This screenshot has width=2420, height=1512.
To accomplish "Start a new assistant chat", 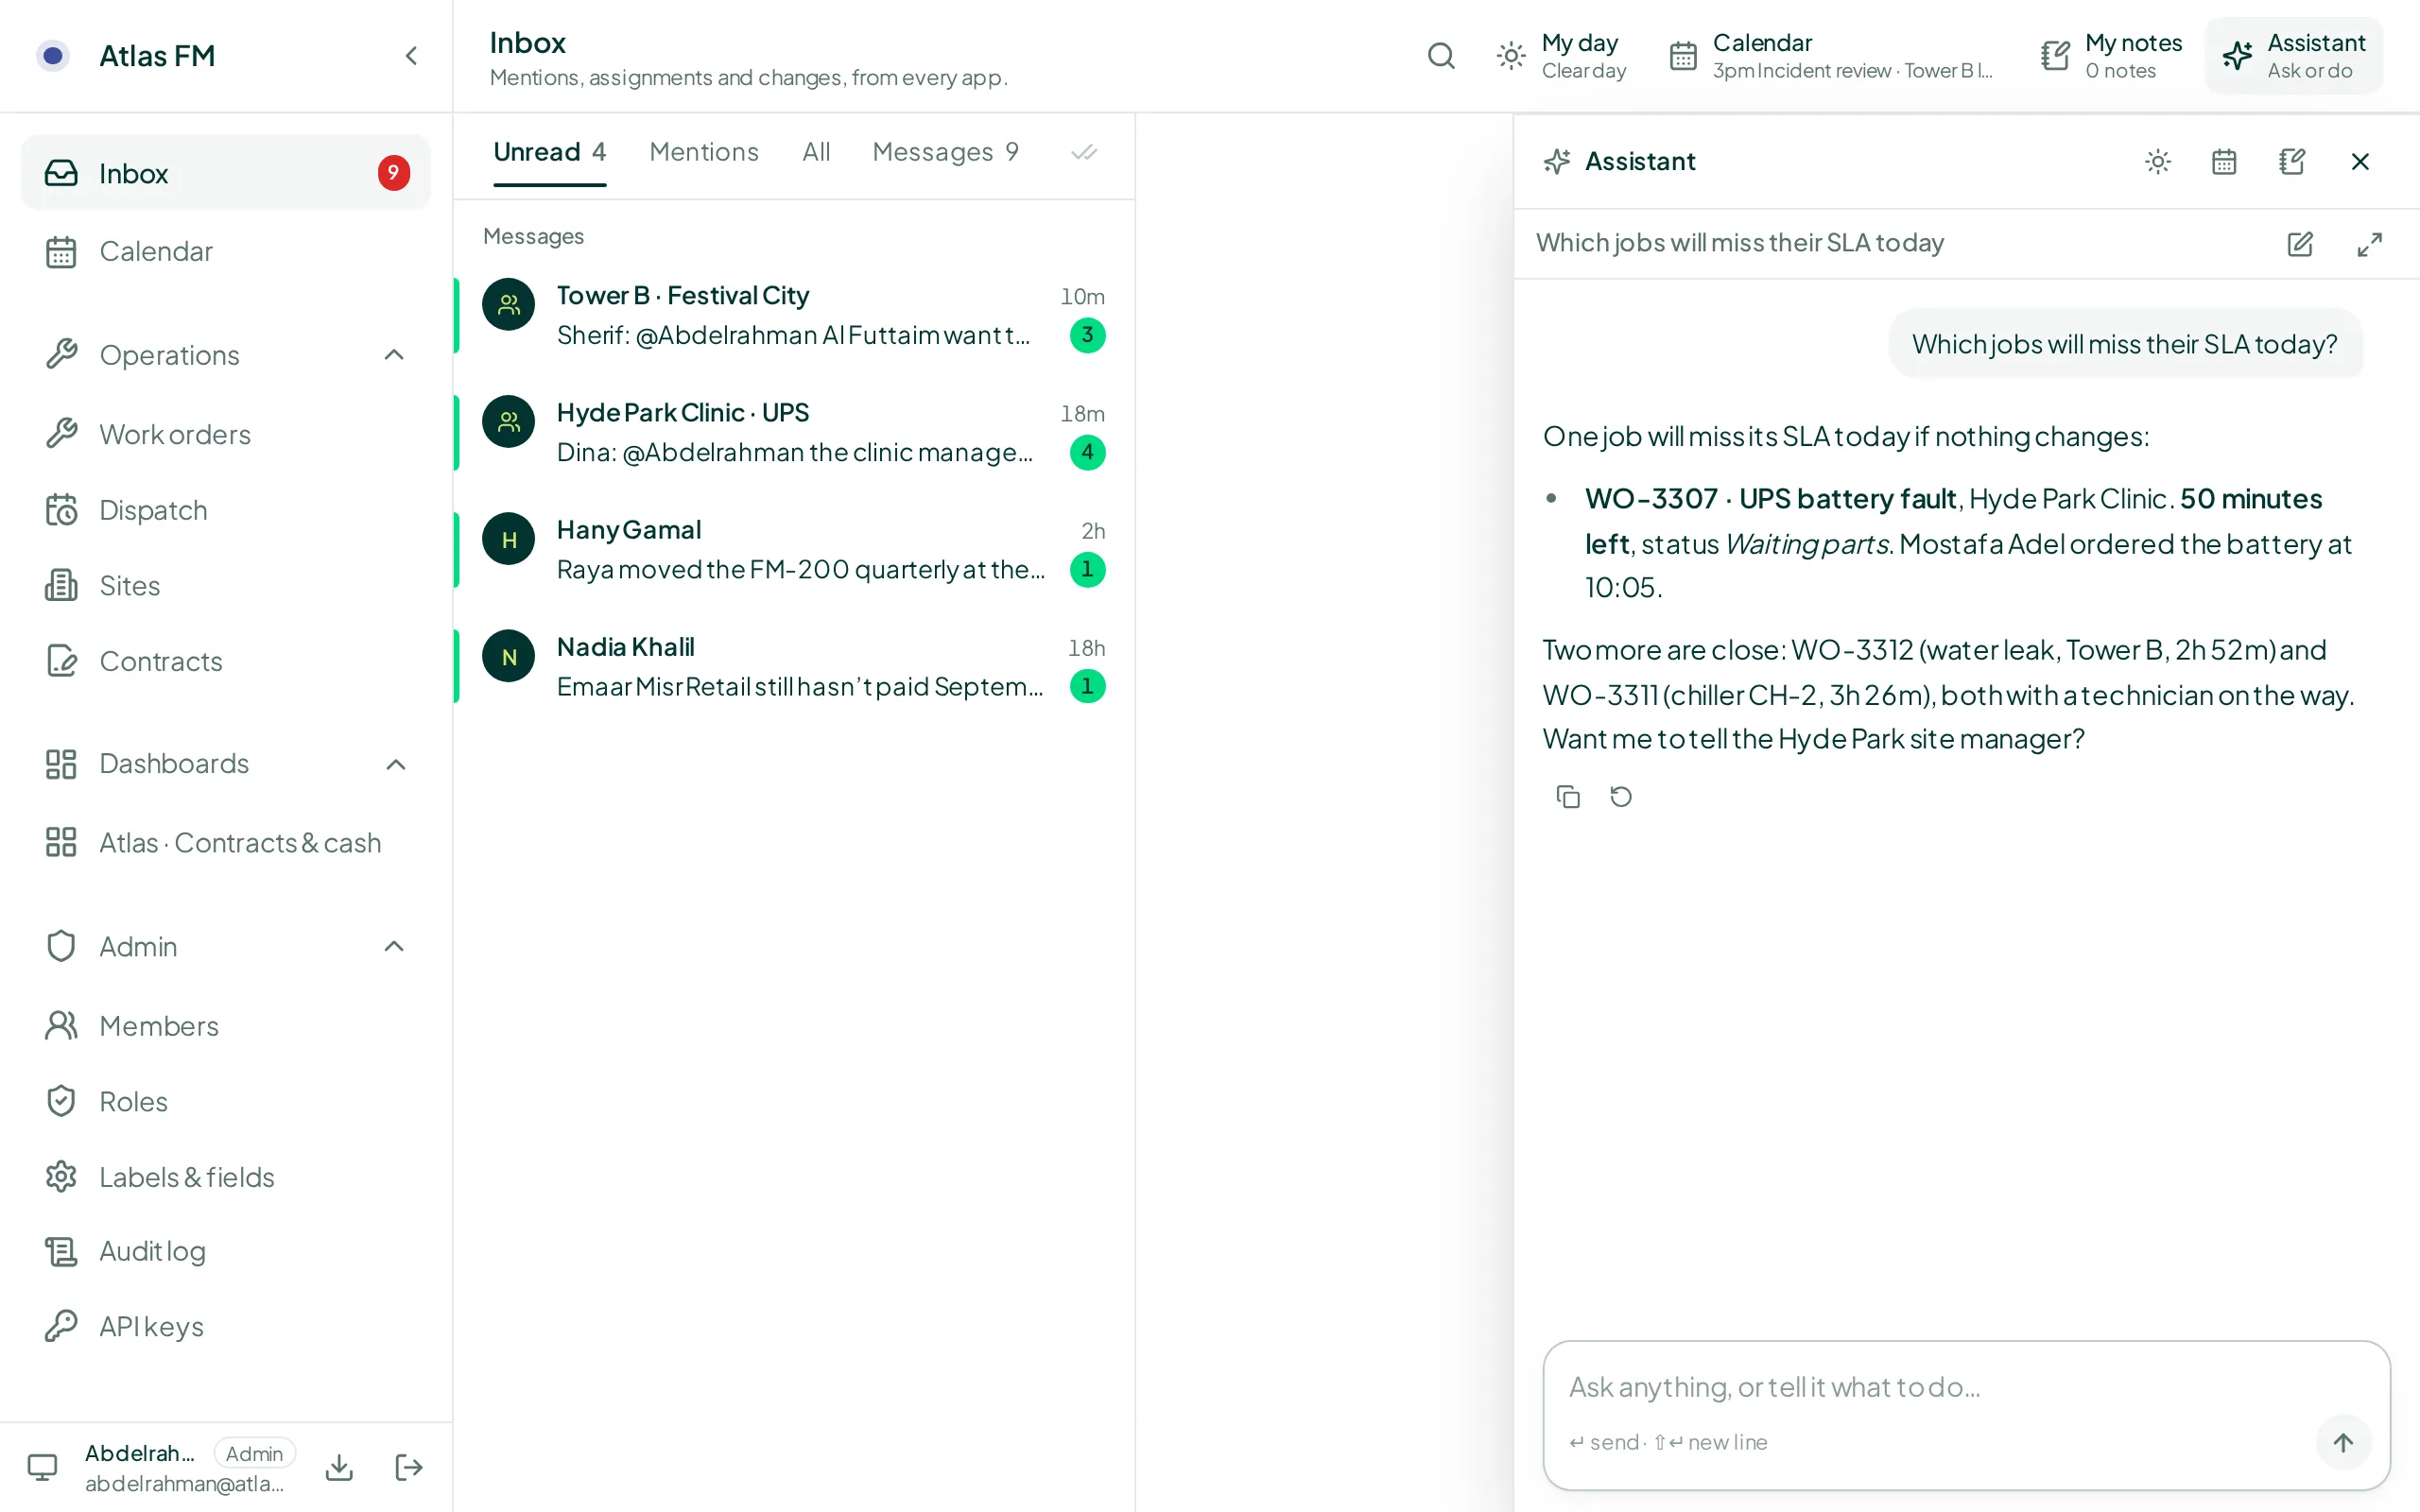I will (2300, 244).
